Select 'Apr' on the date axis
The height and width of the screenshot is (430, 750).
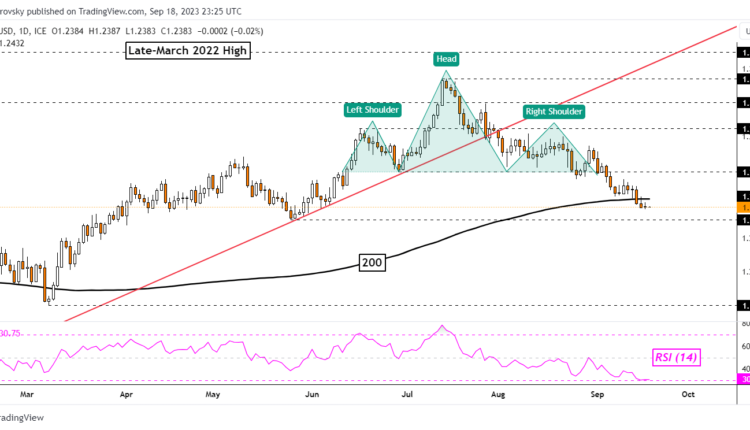(x=127, y=394)
